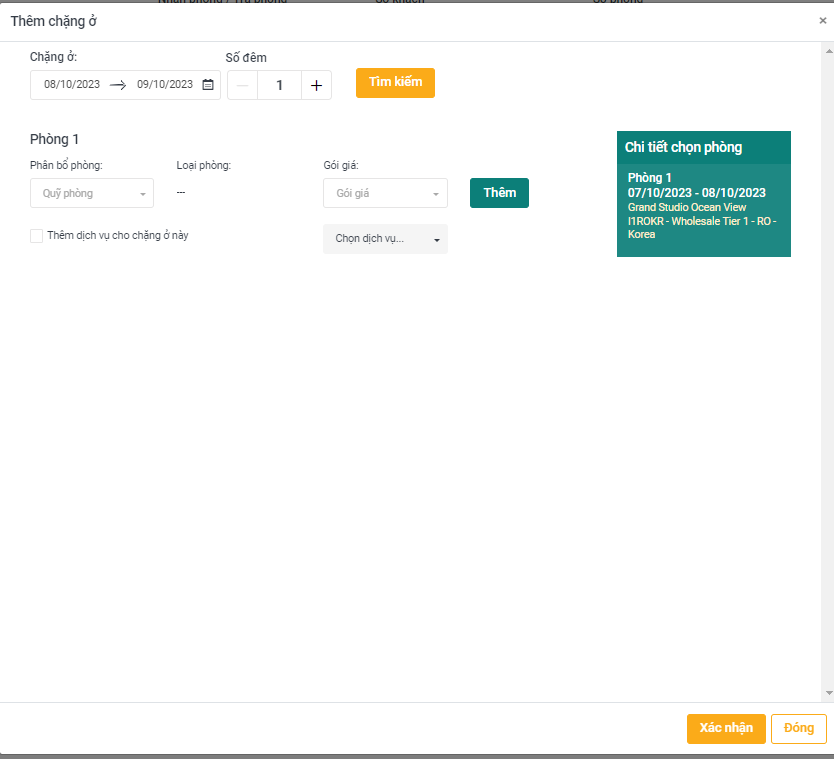The height and width of the screenshot is (759, 834).
Task: Open the Chọn dịch vụ dropdown
Action: (x=385, y=239)
